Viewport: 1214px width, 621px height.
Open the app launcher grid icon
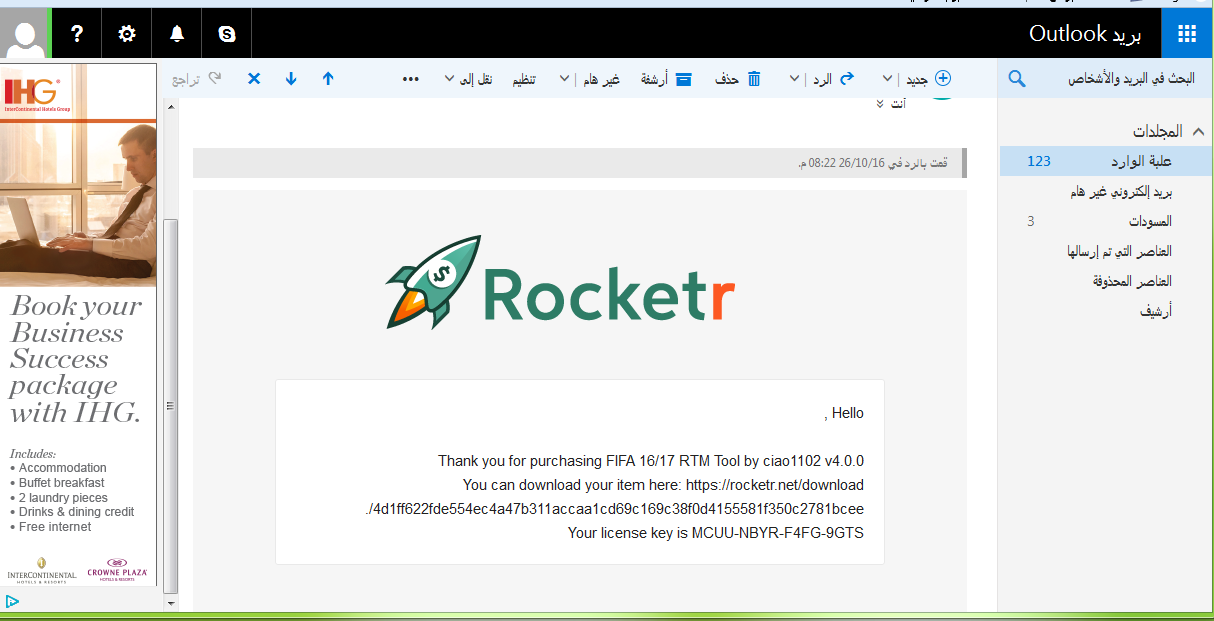coord(1187,34)
